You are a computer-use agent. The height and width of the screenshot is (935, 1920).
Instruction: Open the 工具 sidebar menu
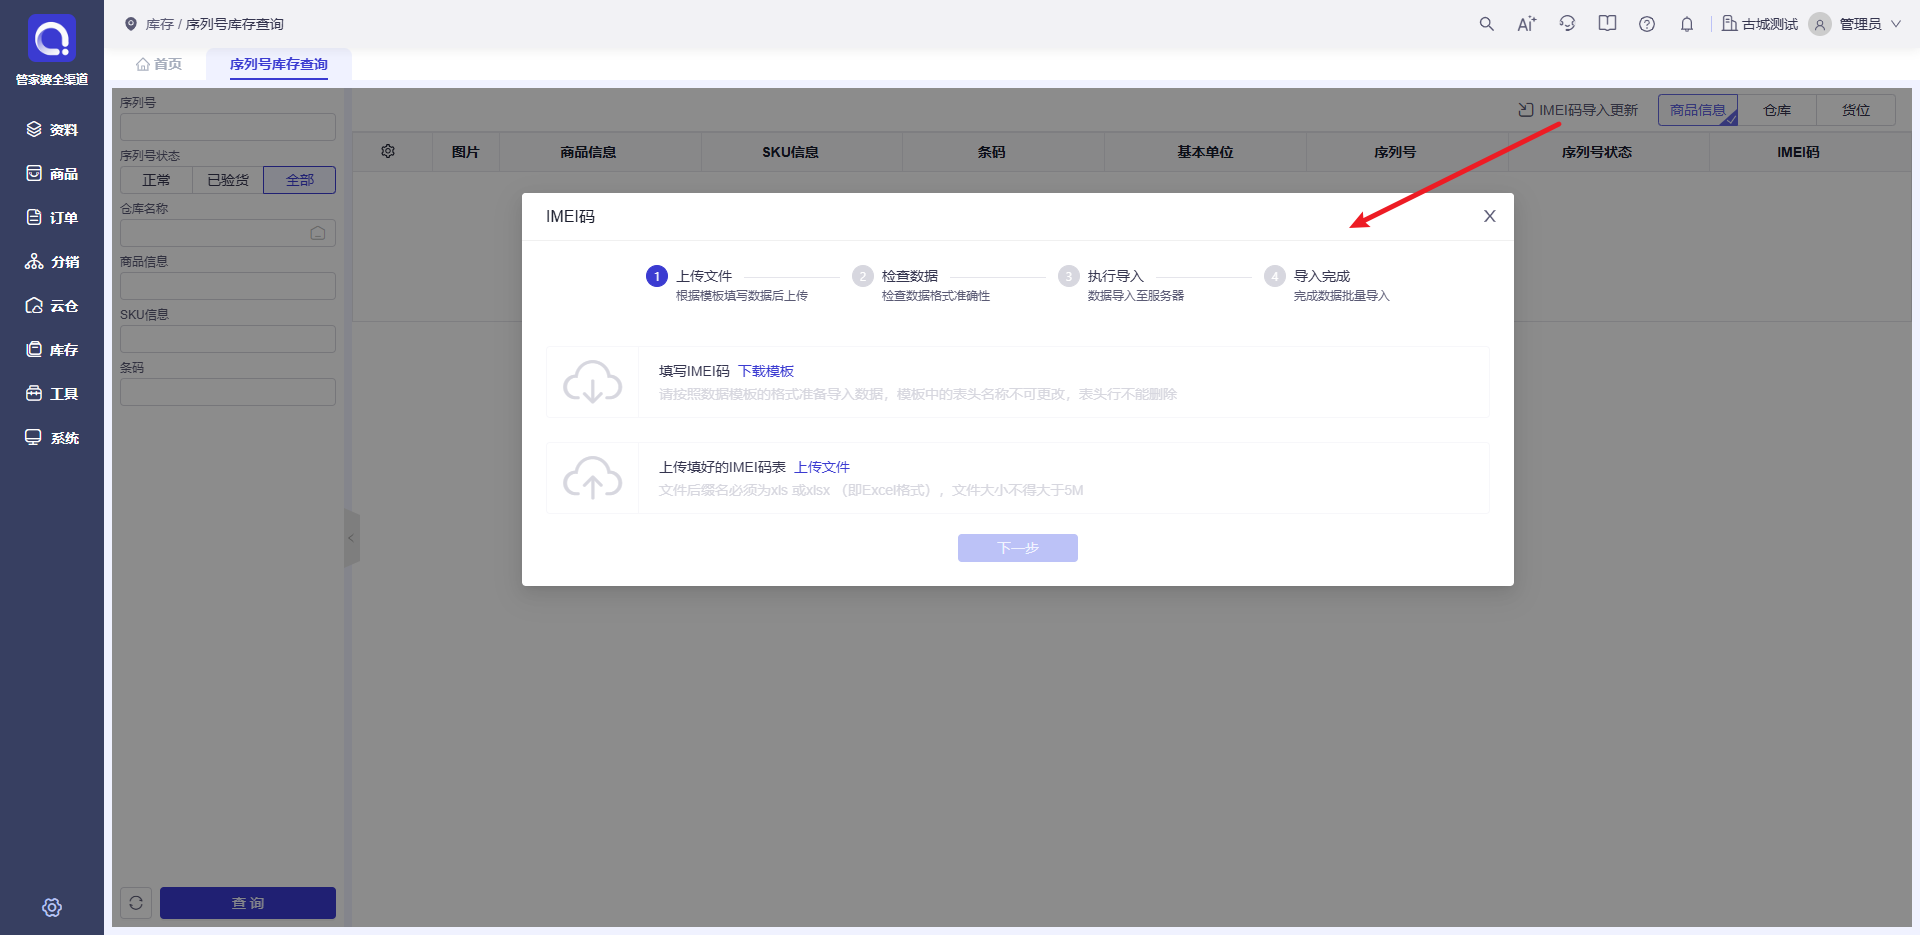coord(52,393)
